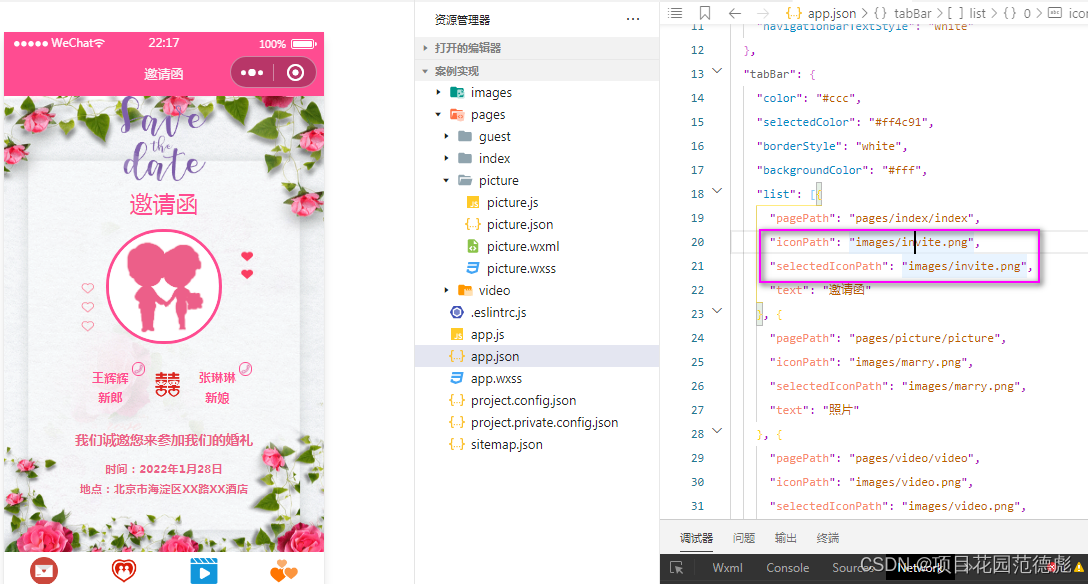1088x584 pixels.
Task: Switch to the Console tab in the debugger
Action: [787, 567]
